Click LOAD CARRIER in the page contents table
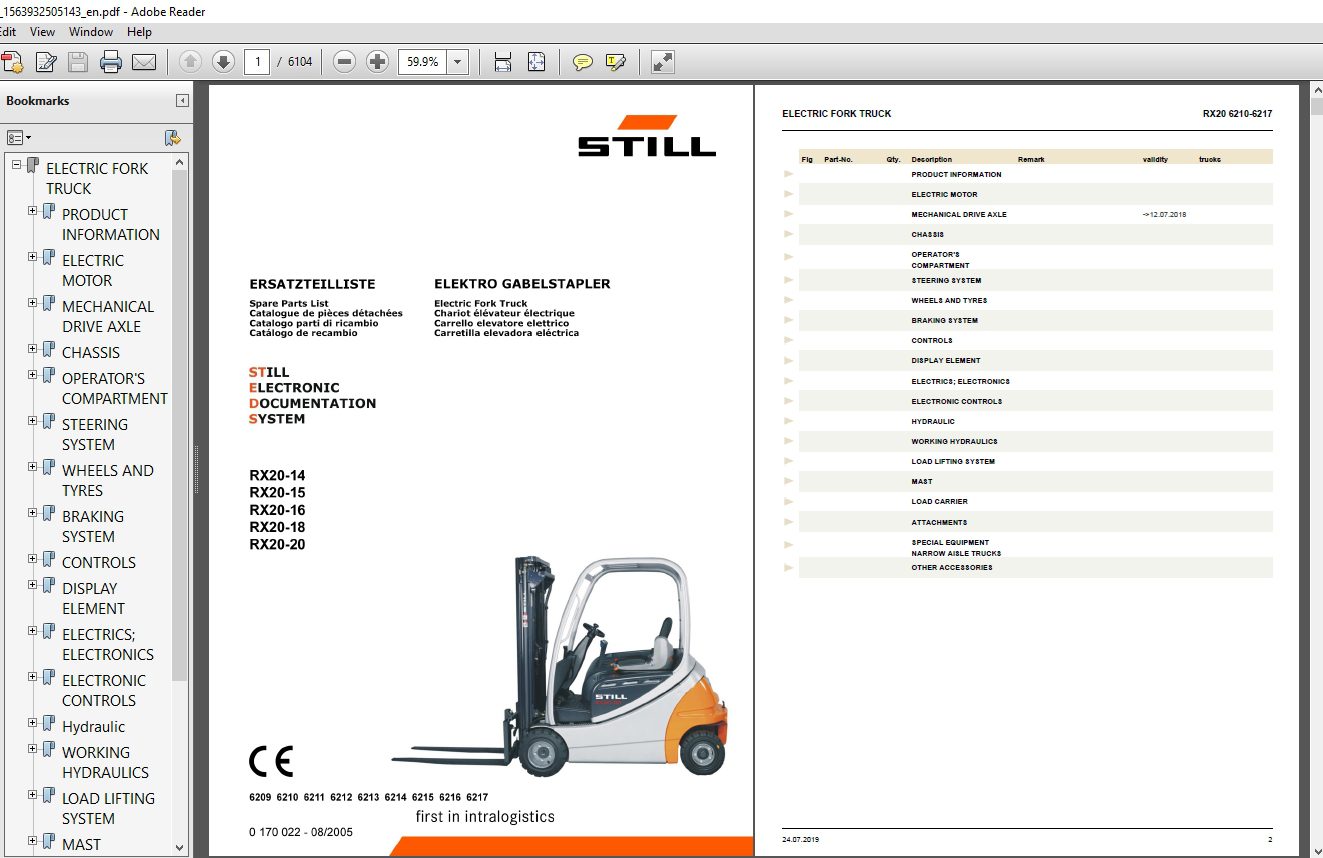Viewport: 1323px width, 858px height. tap(939, 502)
